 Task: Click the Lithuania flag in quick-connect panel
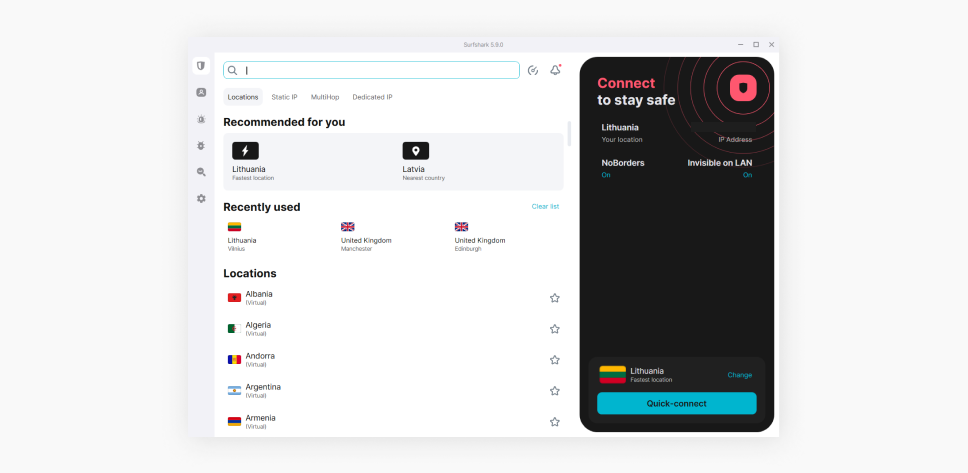point(612,374)
